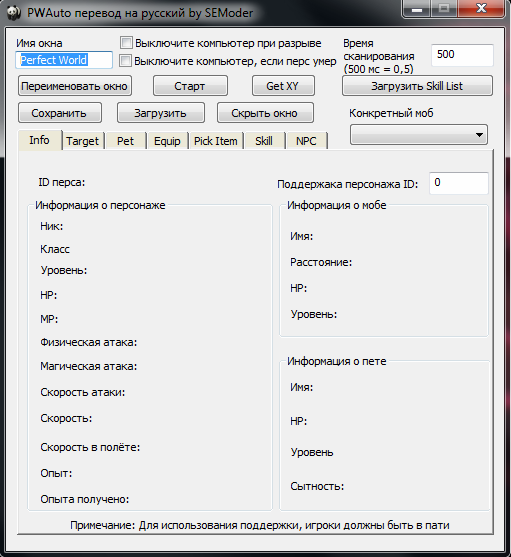
Task: Click the Get XY button
Action: (283, 86)
